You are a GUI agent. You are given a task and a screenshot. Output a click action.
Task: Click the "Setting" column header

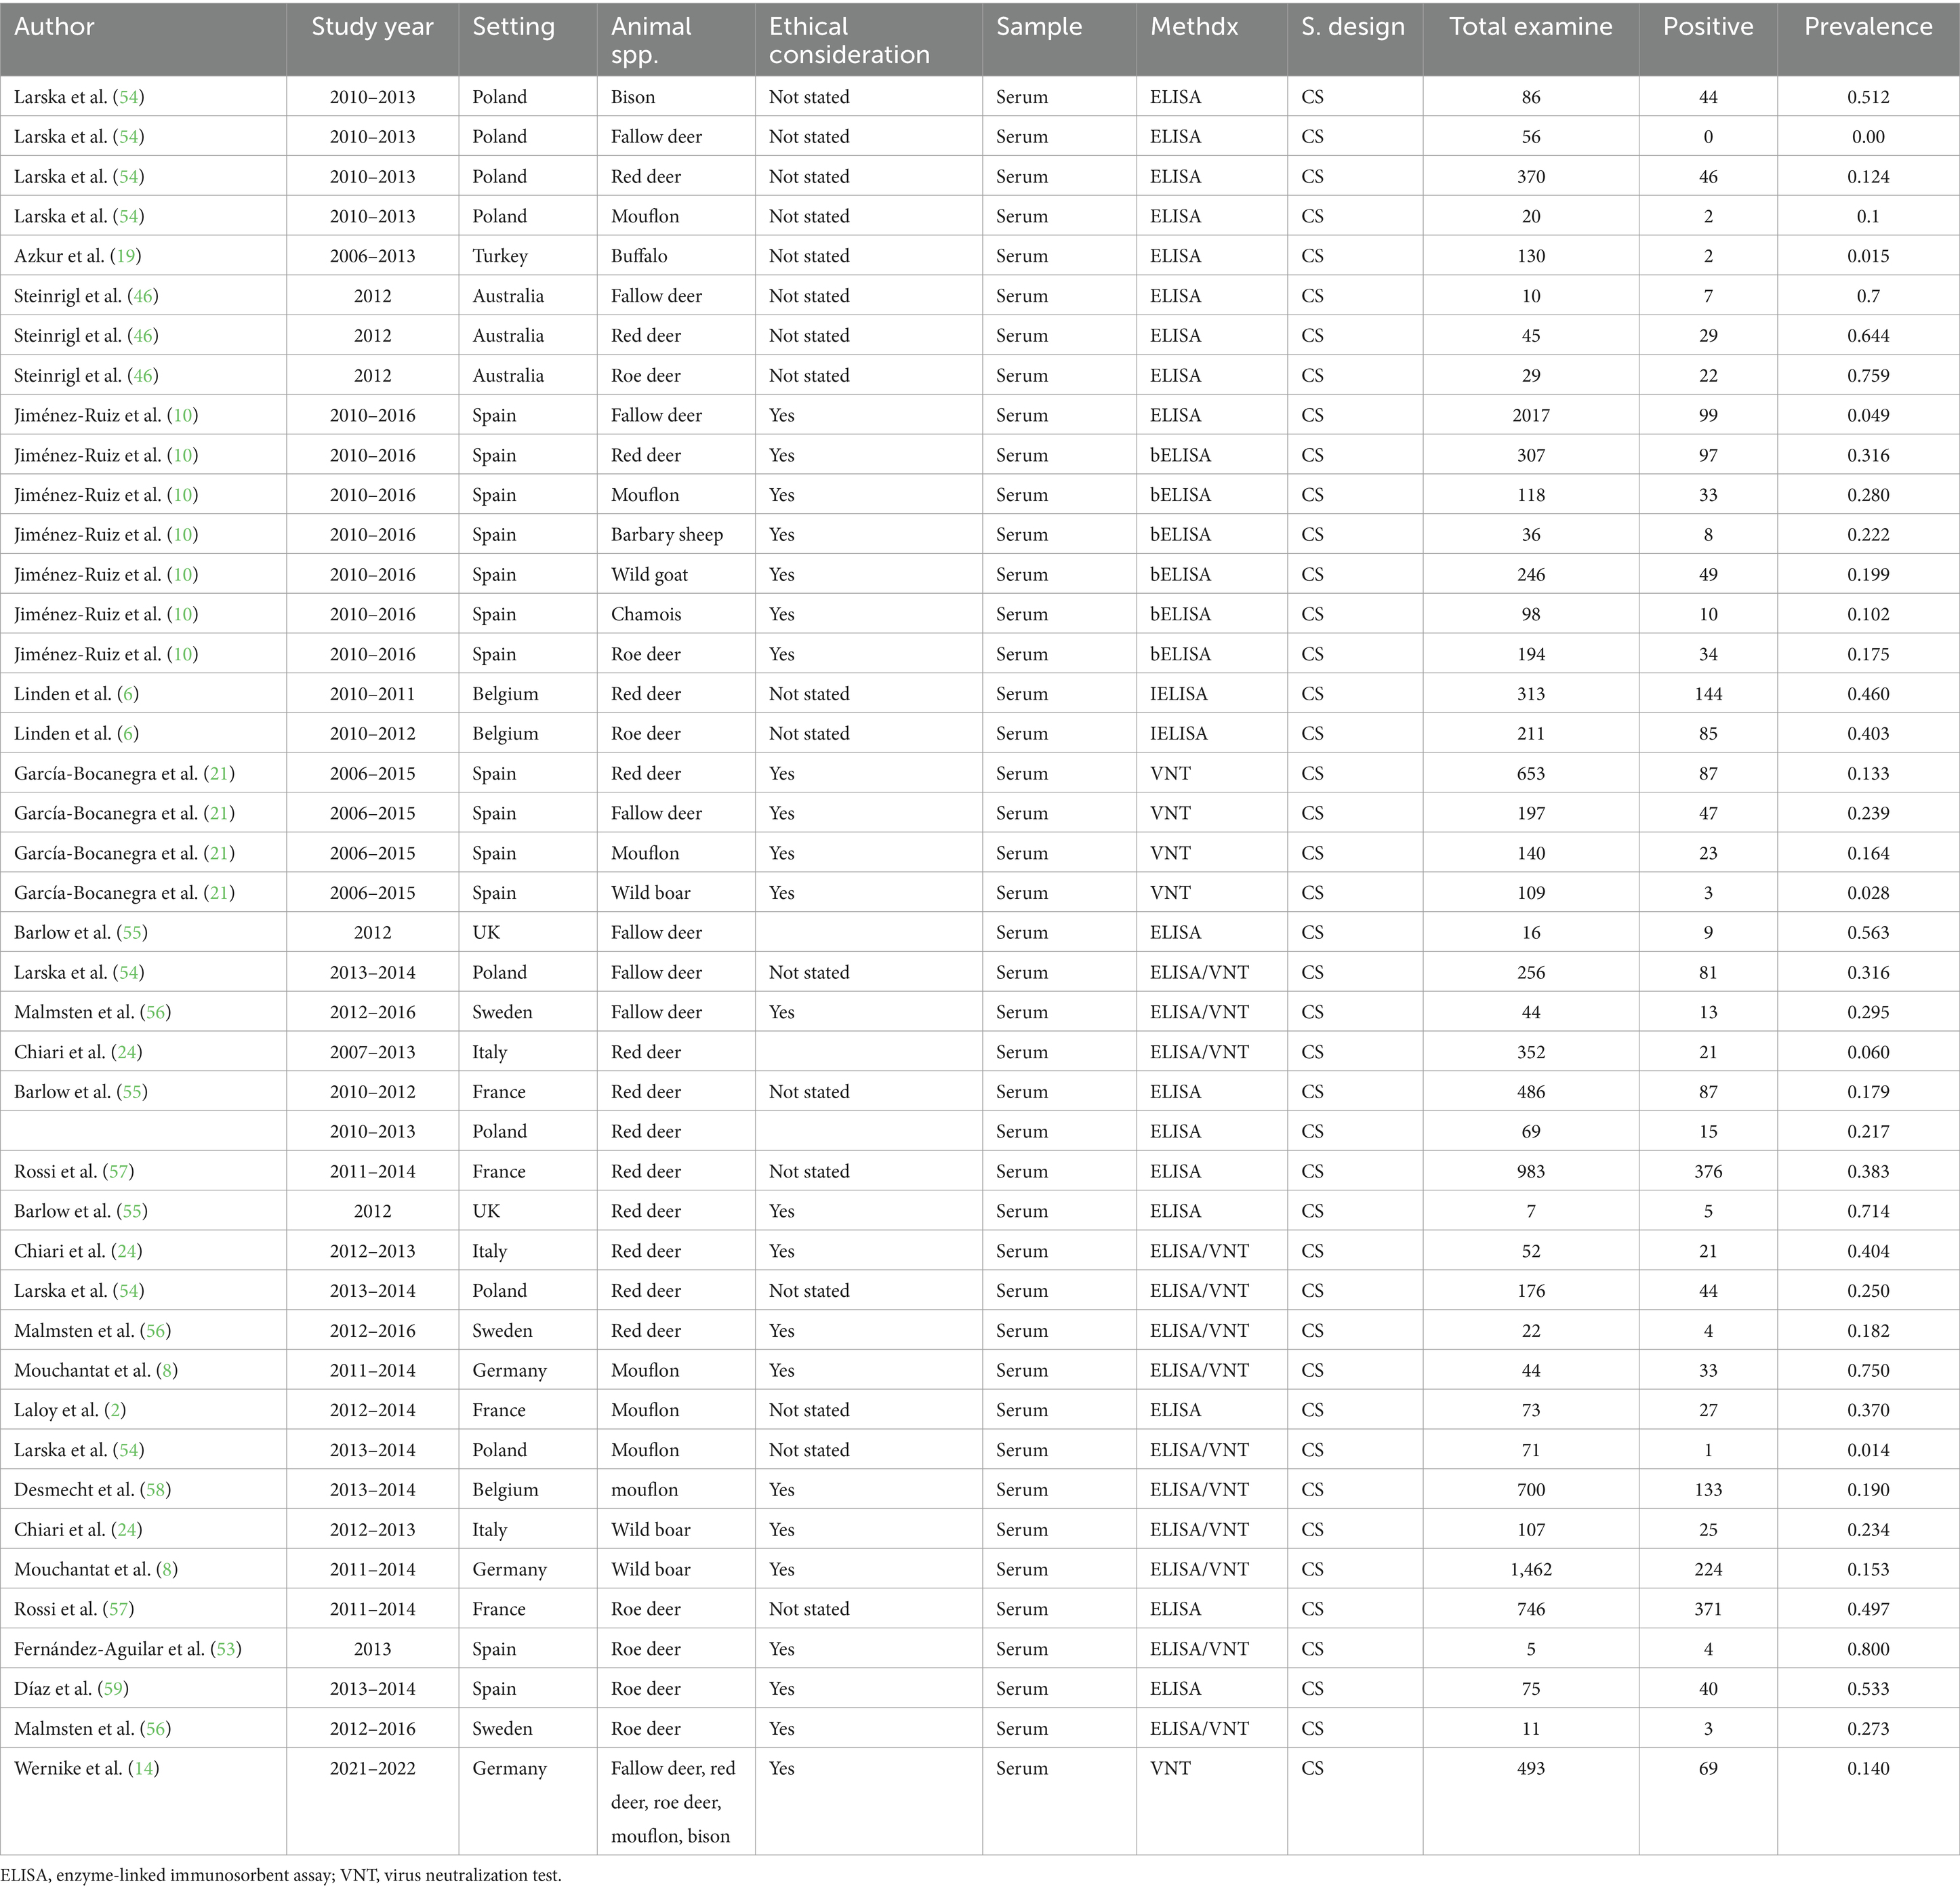point(513,27)
